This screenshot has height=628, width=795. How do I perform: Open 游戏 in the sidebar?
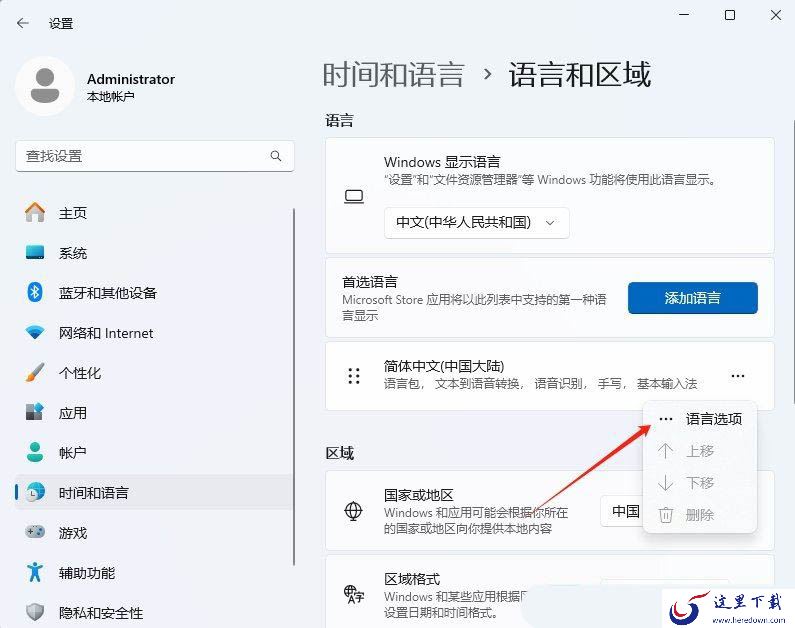154,532
